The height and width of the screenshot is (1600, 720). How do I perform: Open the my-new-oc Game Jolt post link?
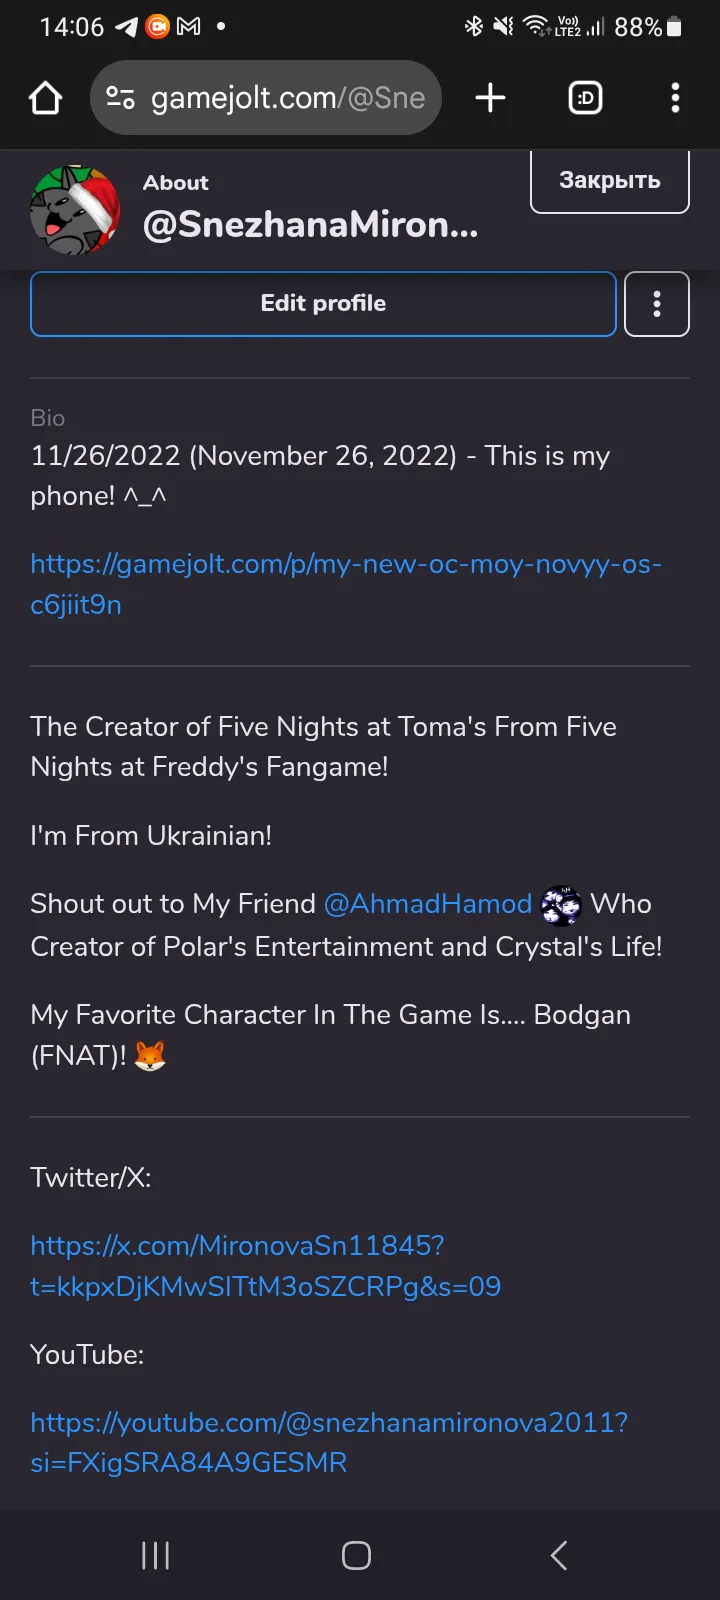345,584
